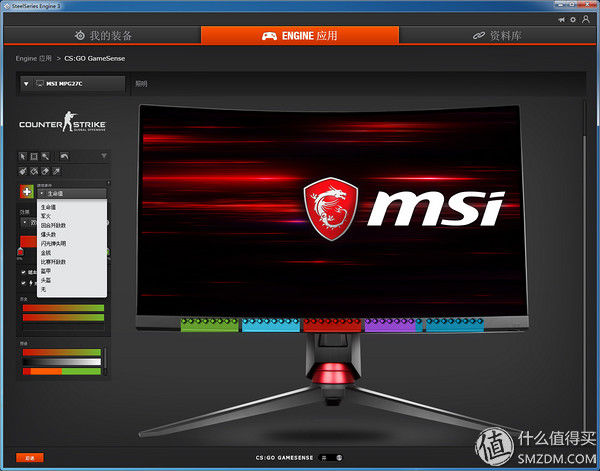
Task: Click the SteelSeries Engine 3 title icon
Action: [x=7, y=6]
